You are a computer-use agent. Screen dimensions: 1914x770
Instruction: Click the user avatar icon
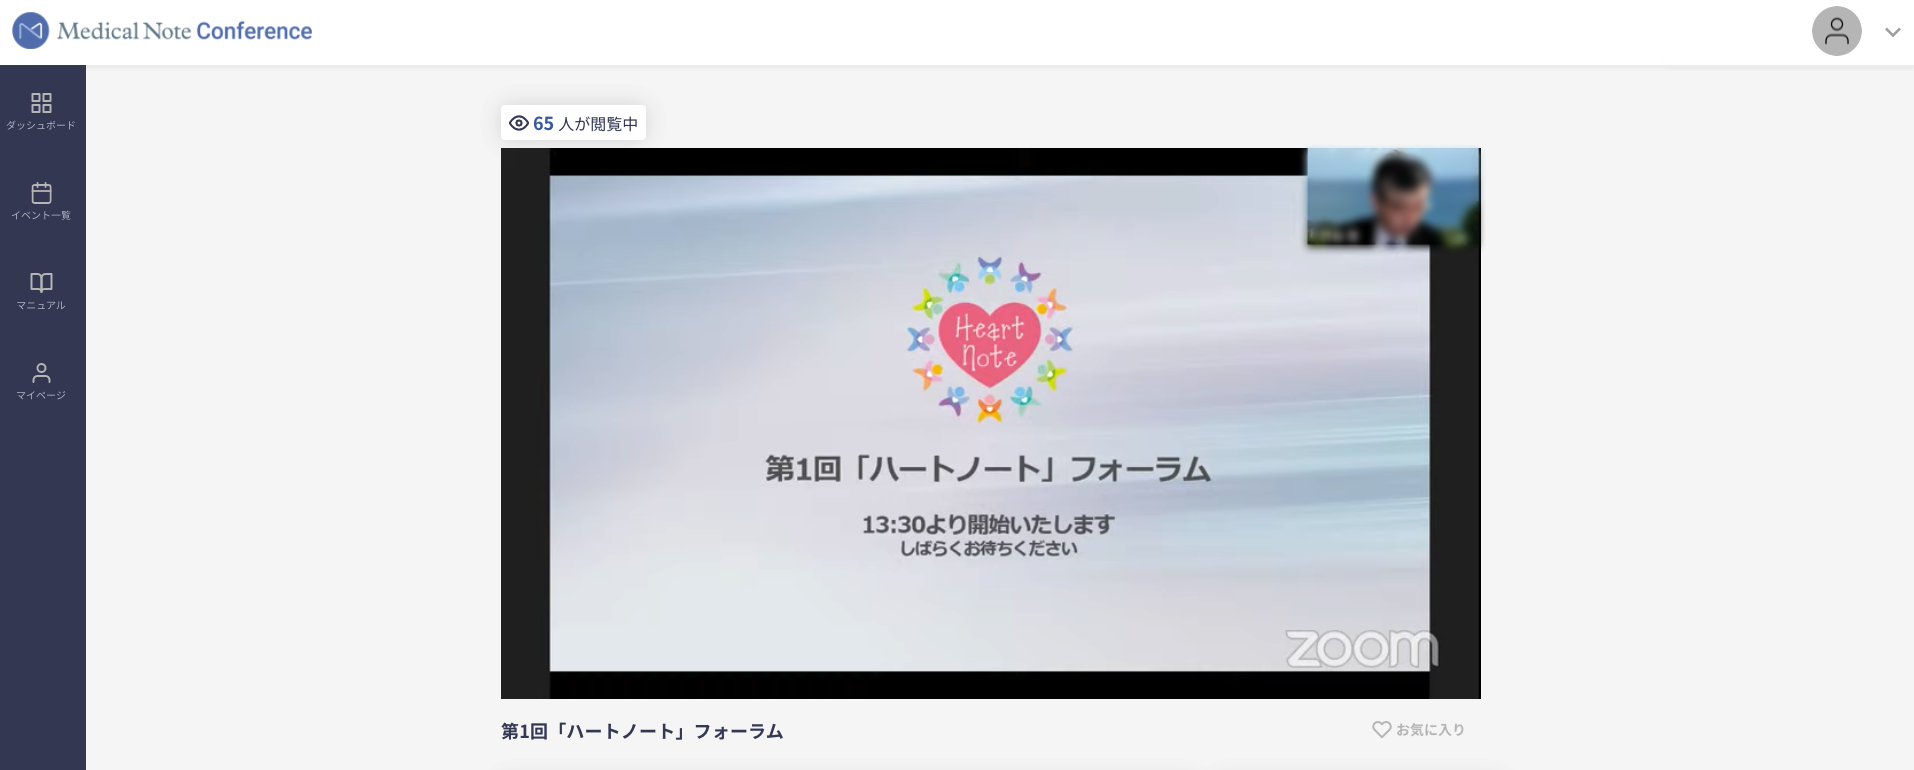(1836, 32)
